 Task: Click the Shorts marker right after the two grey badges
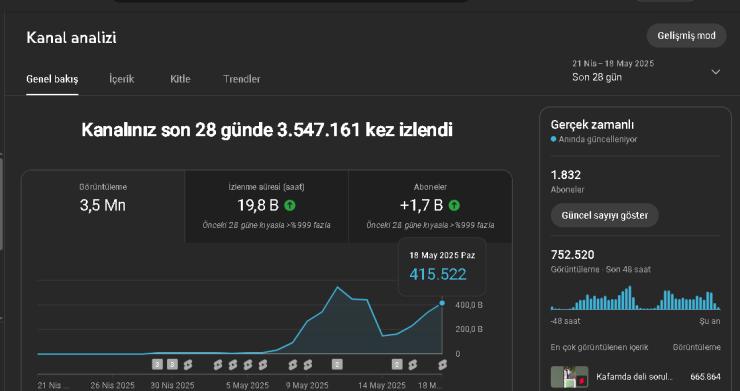click(188, 365)
